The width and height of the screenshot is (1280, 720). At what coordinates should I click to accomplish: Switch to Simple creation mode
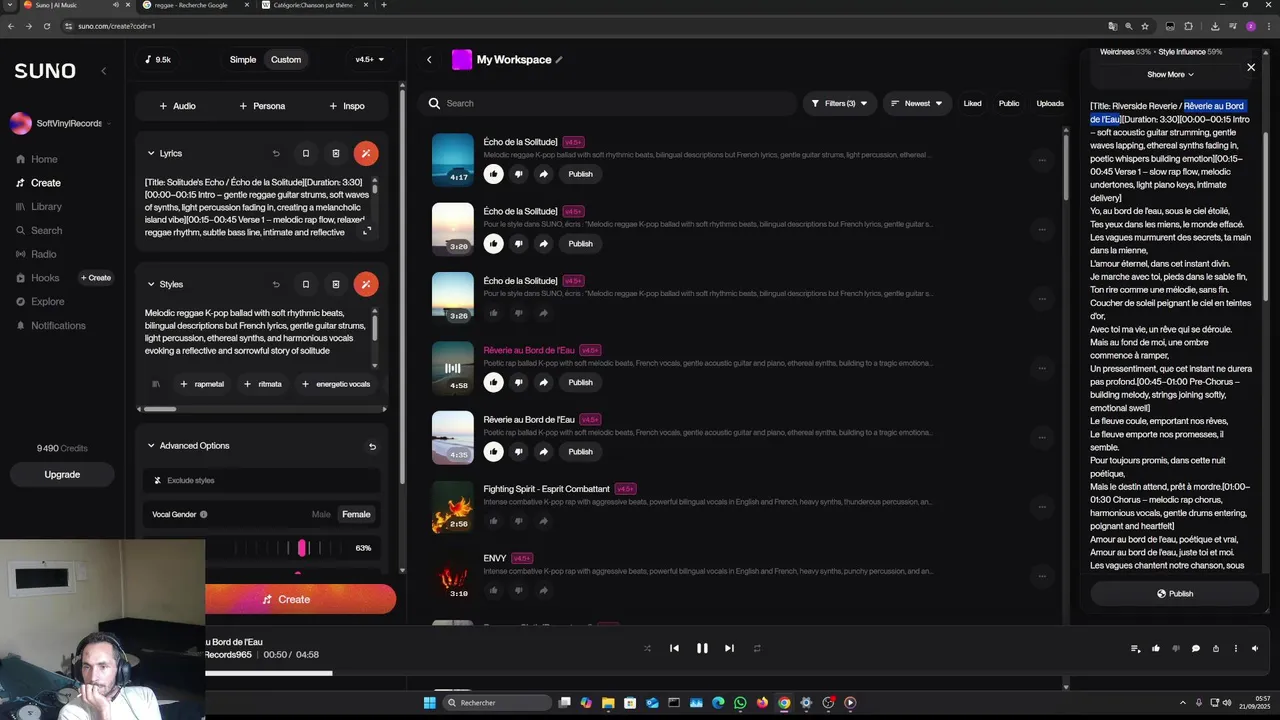243,59
